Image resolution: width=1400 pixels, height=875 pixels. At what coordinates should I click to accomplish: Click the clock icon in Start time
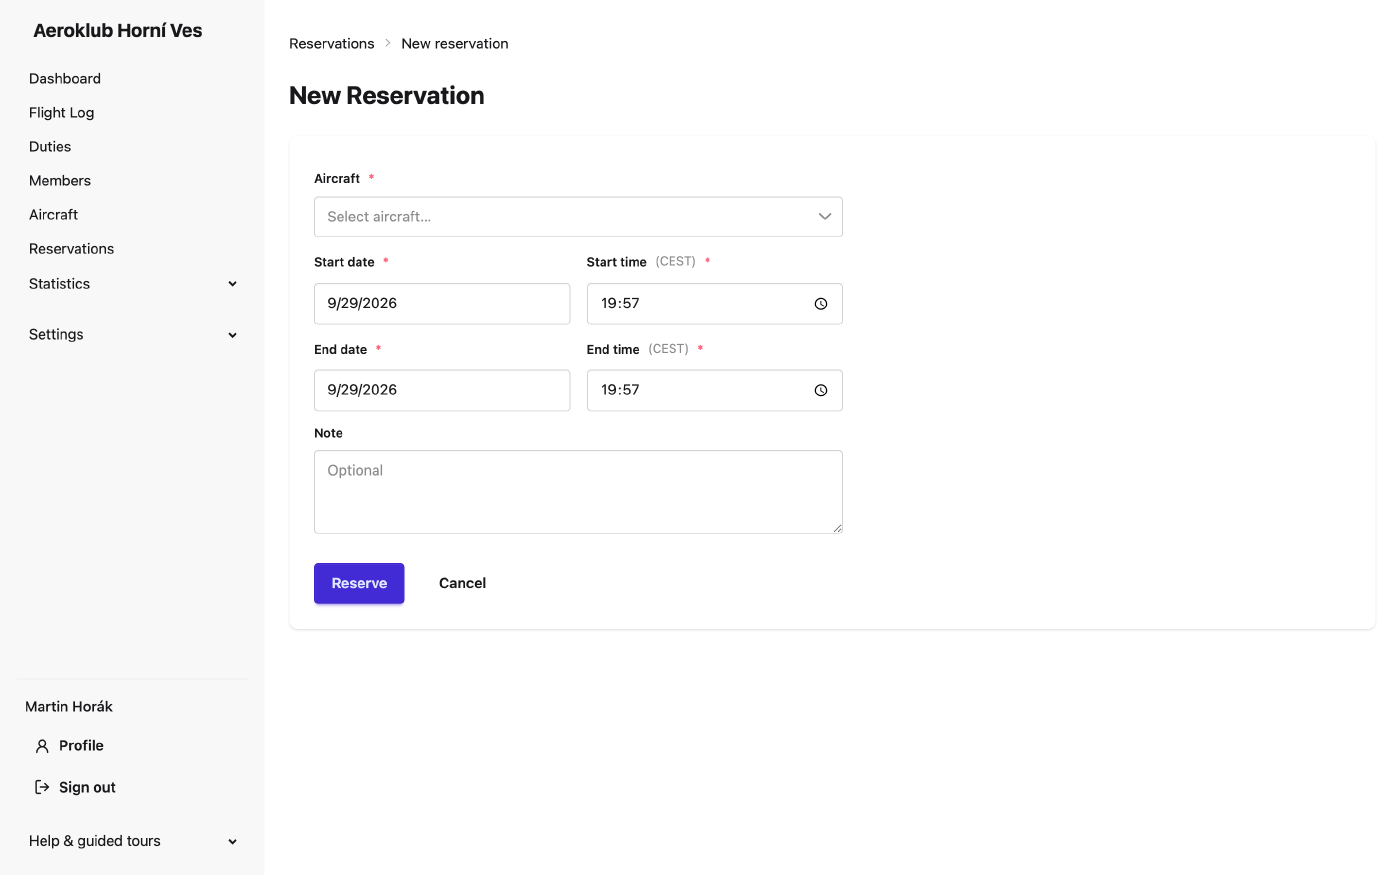821,304
